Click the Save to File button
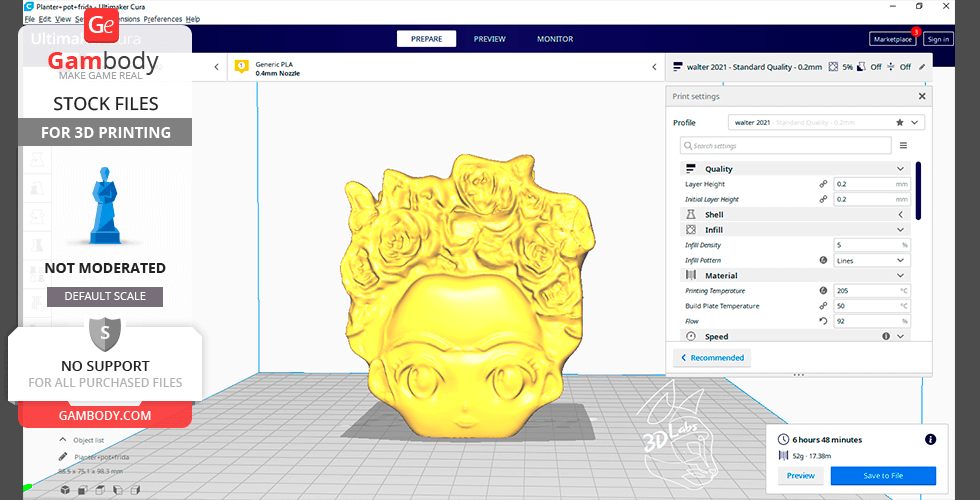This screenshot has height=500, width=980. (883, 476)
